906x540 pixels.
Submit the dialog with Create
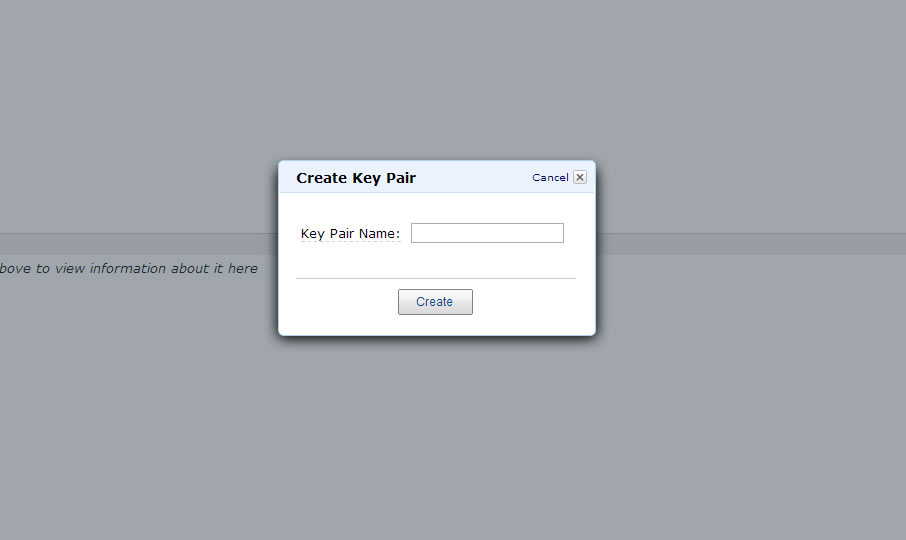[435, 302]
